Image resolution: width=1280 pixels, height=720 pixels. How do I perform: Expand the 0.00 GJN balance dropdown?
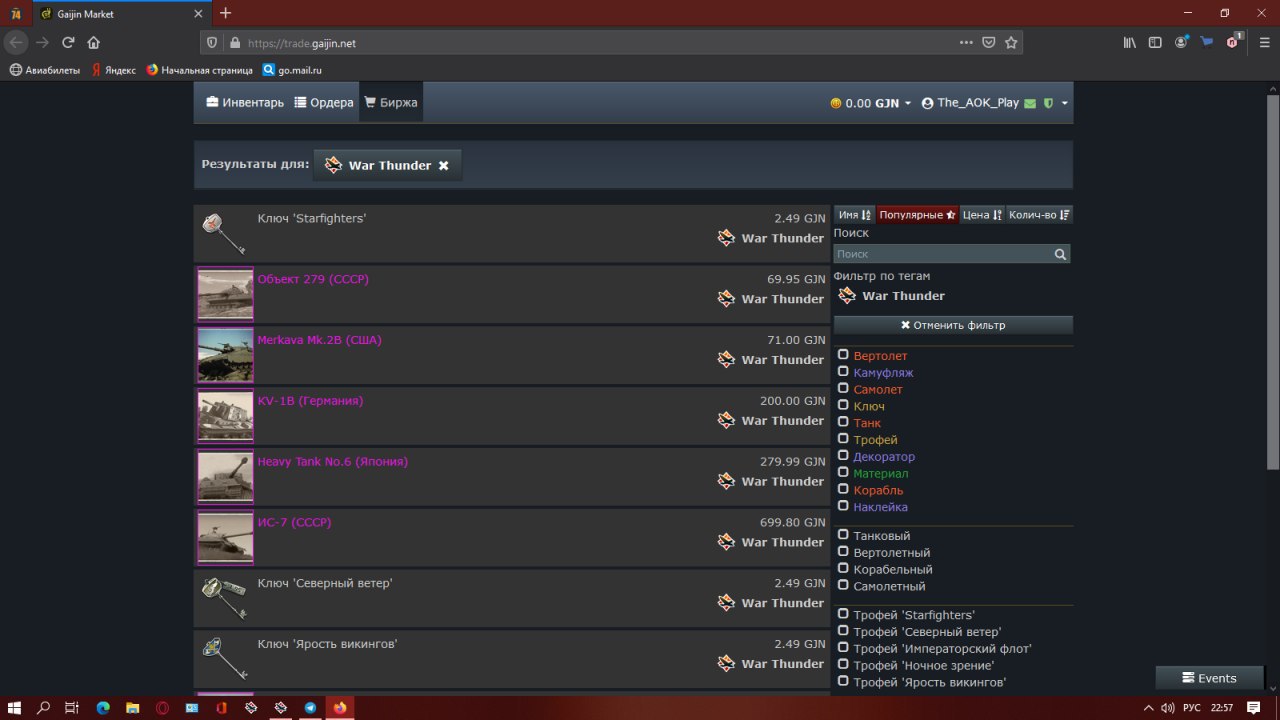point(871,103)
